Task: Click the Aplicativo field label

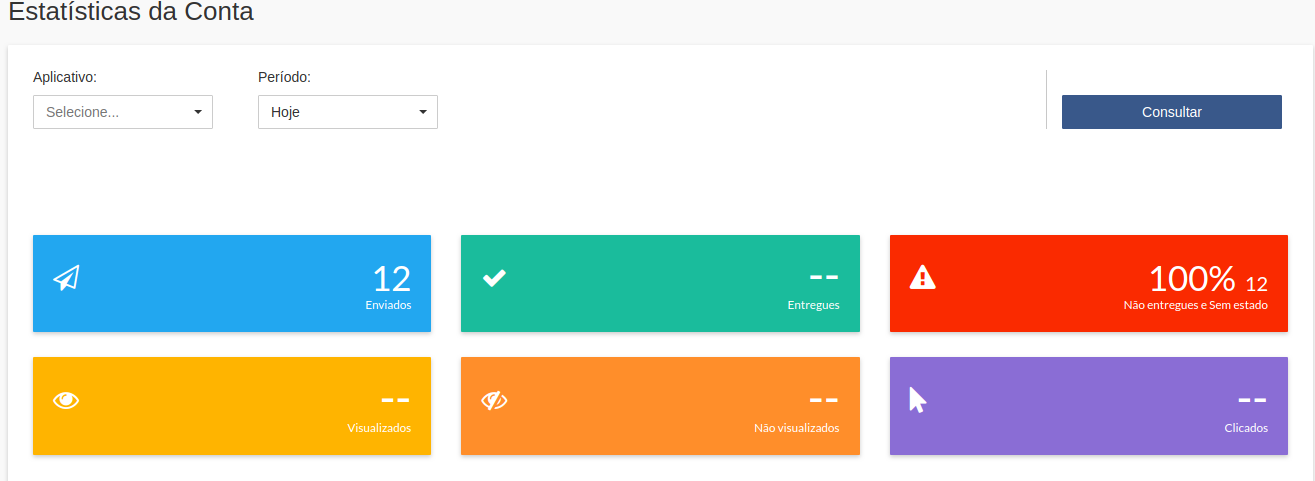Action: click(x=65, y=77)
